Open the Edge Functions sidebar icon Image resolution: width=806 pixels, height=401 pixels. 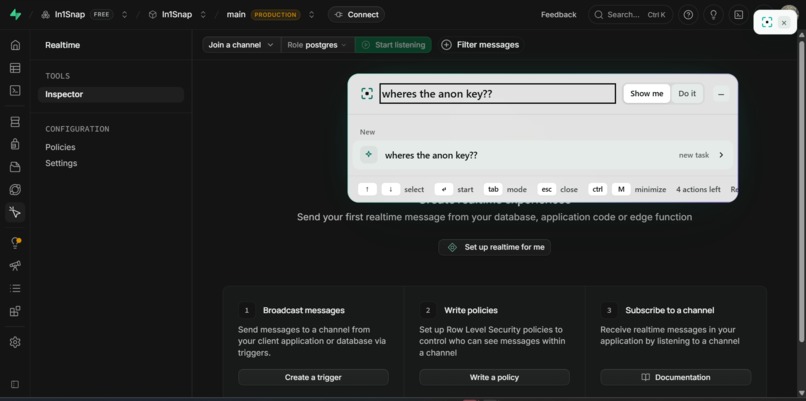click(15, 190)
